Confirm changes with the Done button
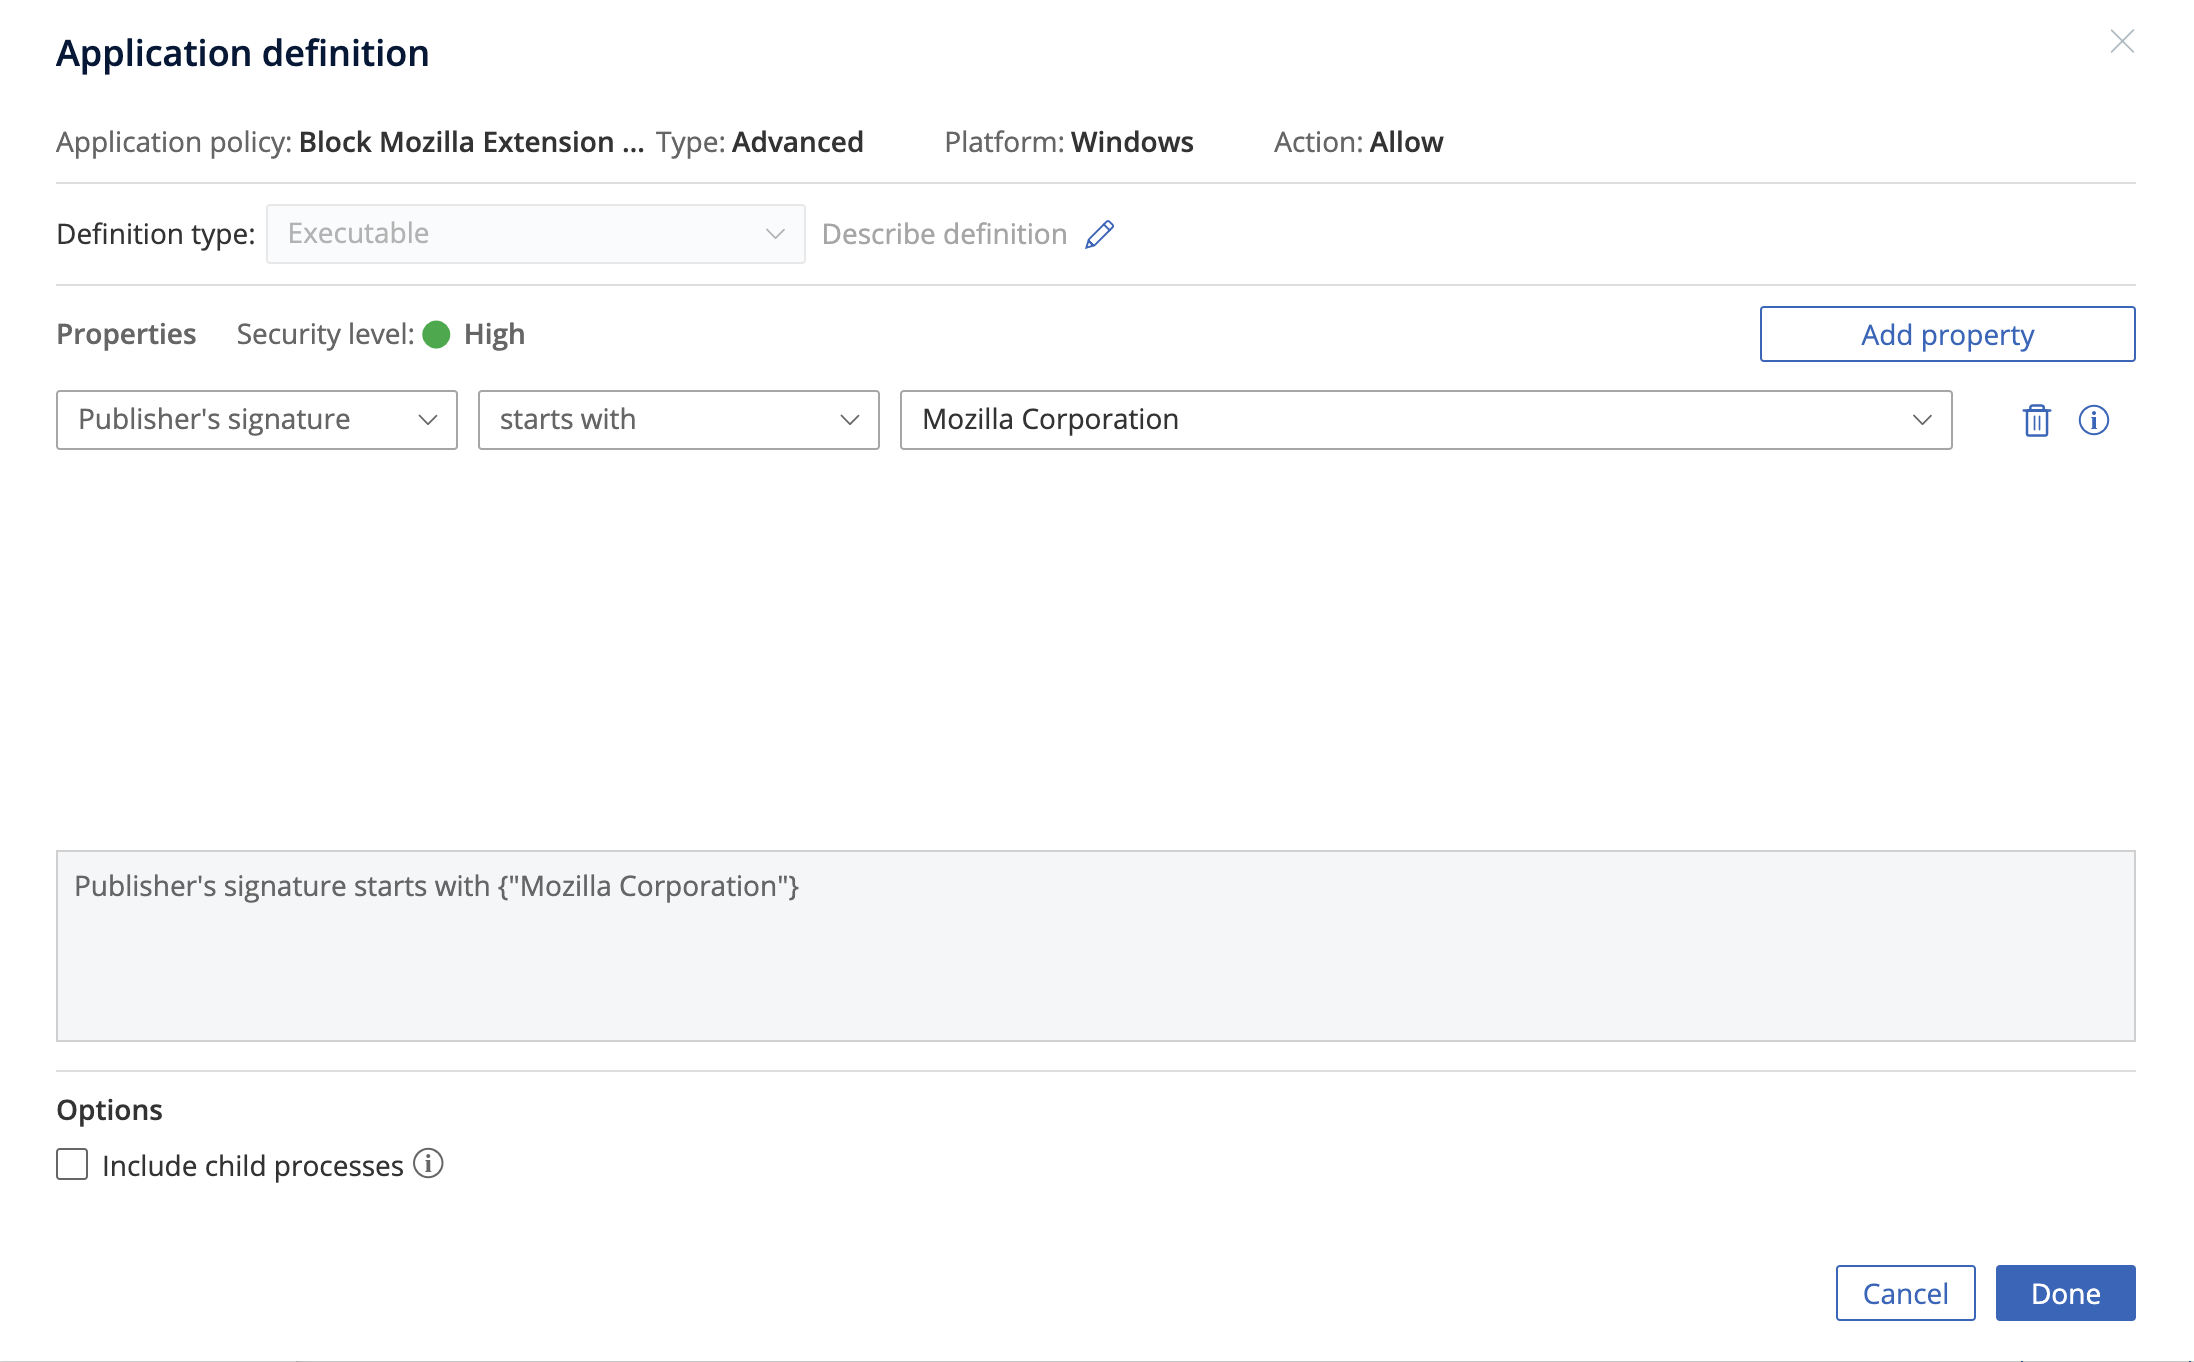The height and width of the screenshot is (1362, 2194). pyautogui.click(x=2064, y=1292)
